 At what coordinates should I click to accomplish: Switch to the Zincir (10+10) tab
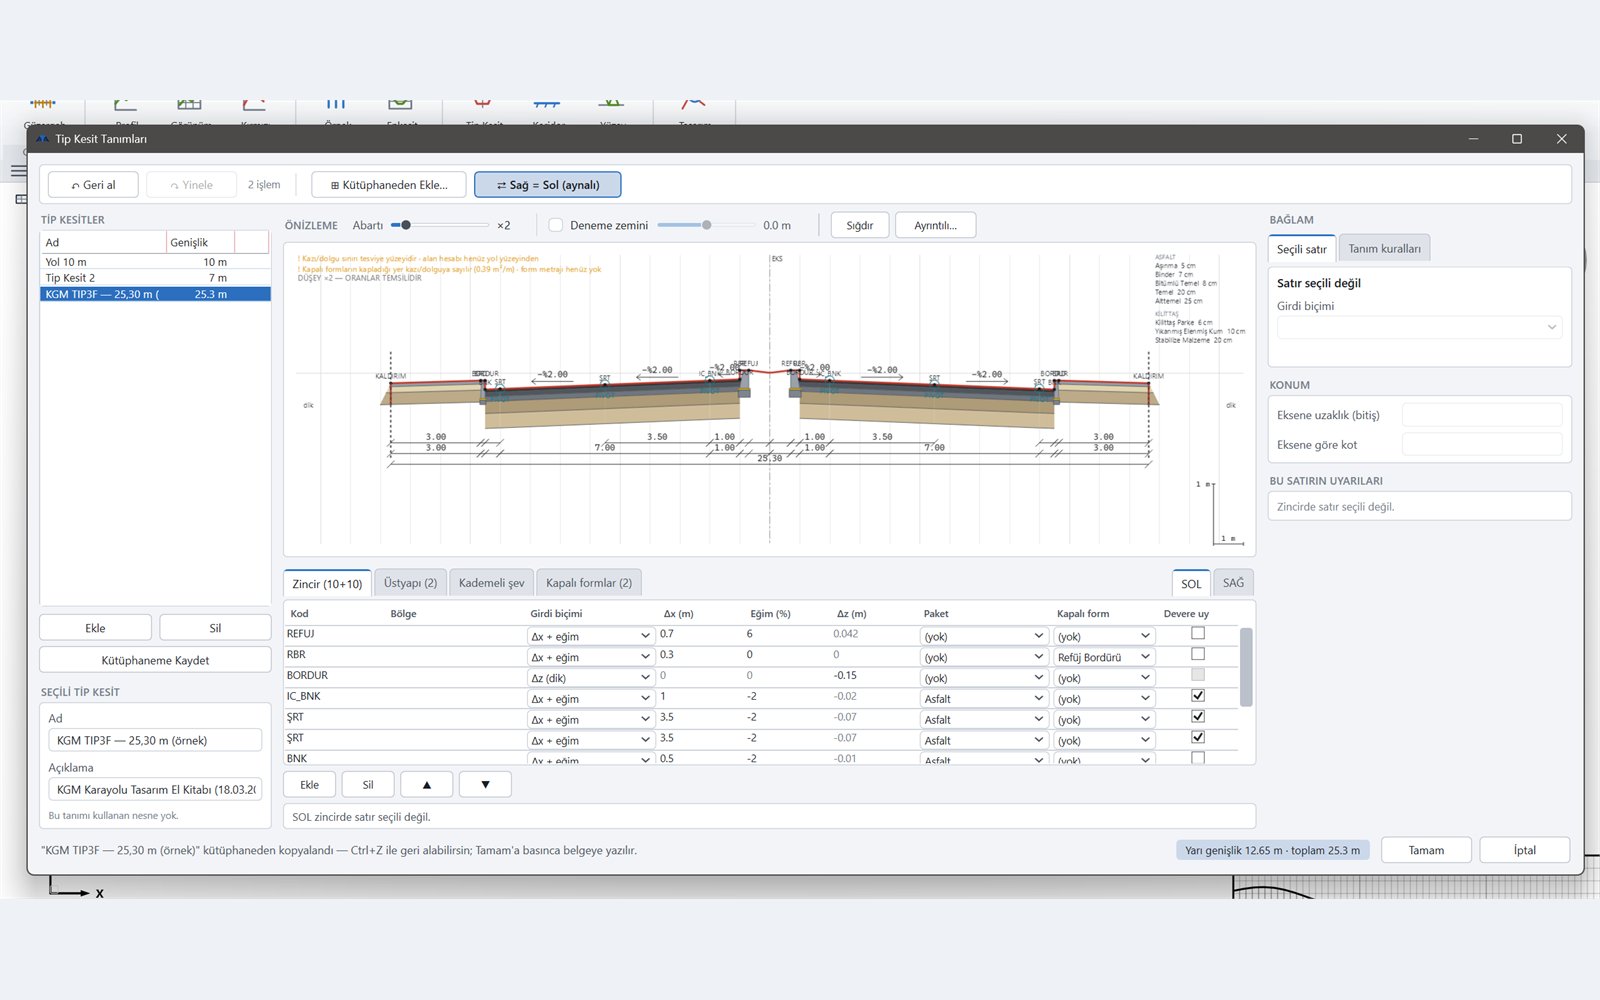[x=327, y=584]
